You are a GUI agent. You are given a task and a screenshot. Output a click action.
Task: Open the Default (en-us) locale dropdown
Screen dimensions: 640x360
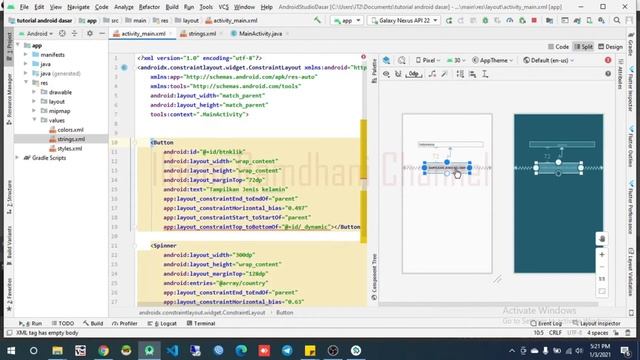coord(549,60)
